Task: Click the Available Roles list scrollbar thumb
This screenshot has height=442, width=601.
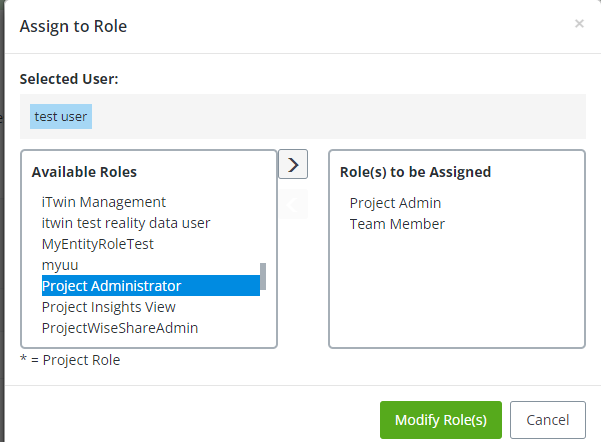Action: 263,276
